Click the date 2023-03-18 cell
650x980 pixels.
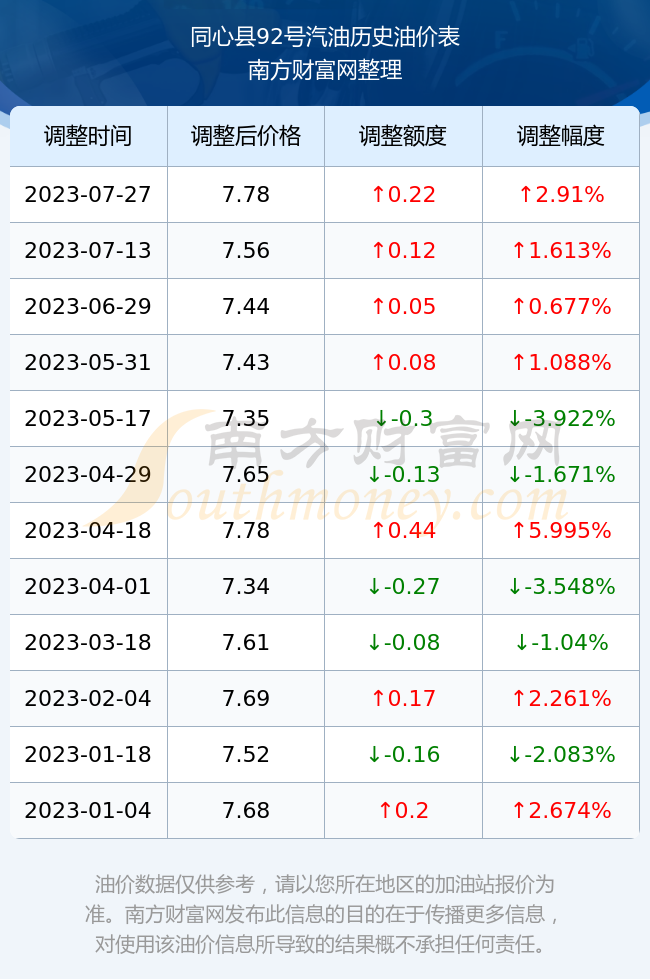88,642
